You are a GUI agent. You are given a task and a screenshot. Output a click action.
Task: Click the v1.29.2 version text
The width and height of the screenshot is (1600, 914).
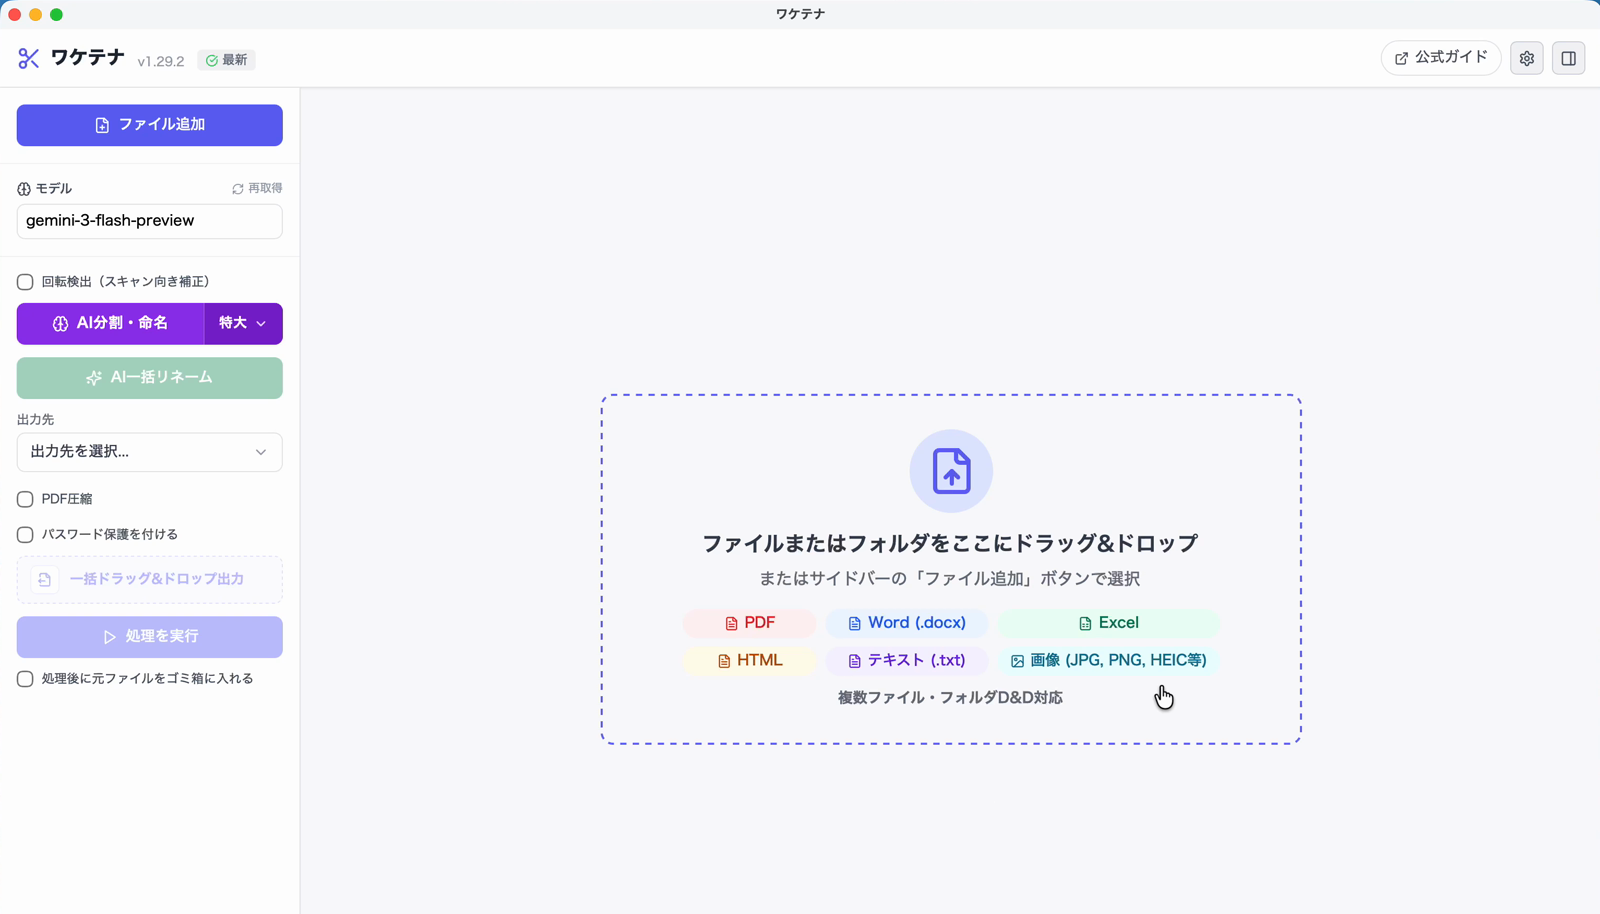(161, 61)
